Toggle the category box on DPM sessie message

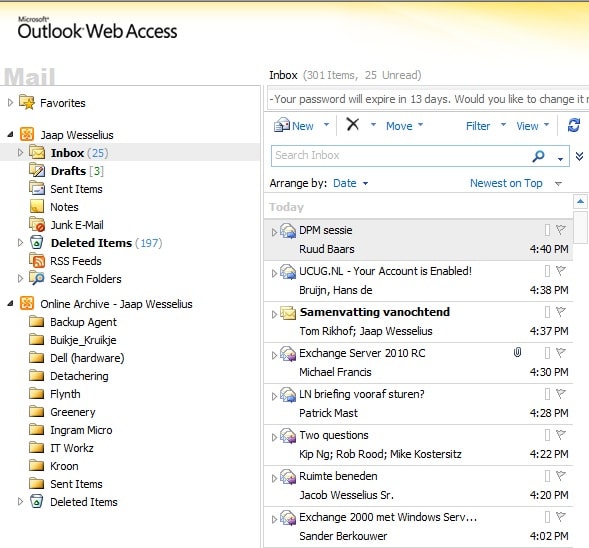pyautogui.click(x=547, y=229)
